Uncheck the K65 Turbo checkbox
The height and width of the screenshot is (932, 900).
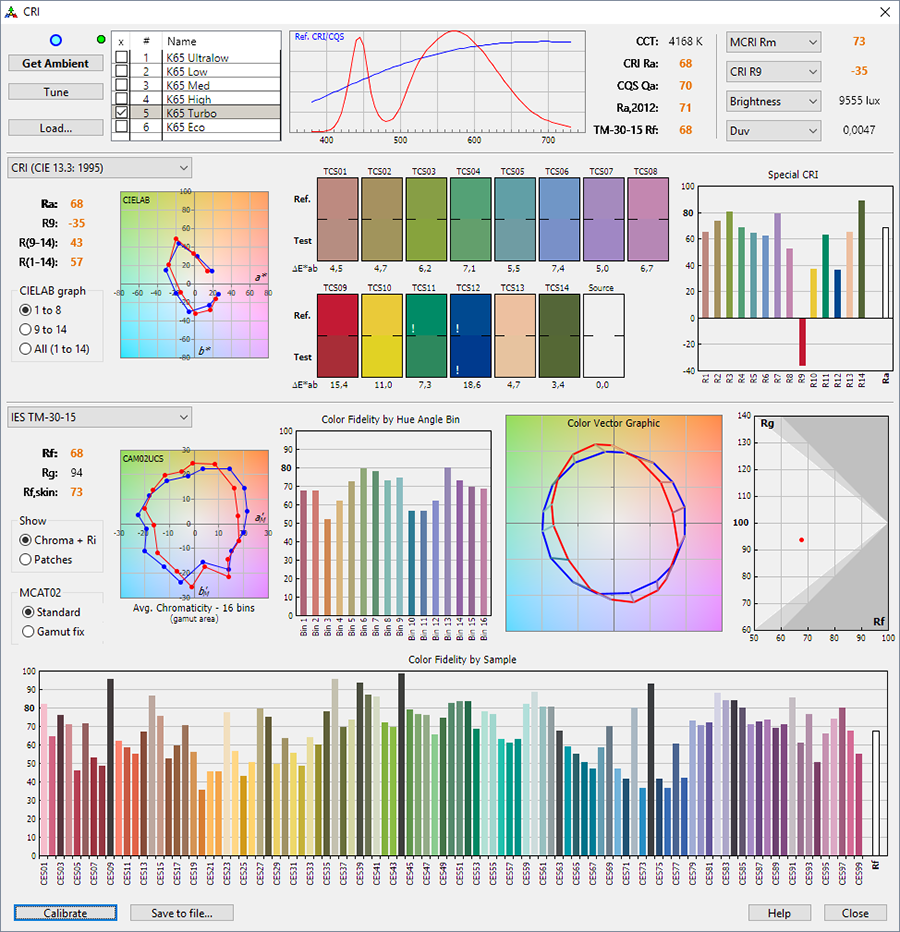pyautogui.click(x=121, y=114)
